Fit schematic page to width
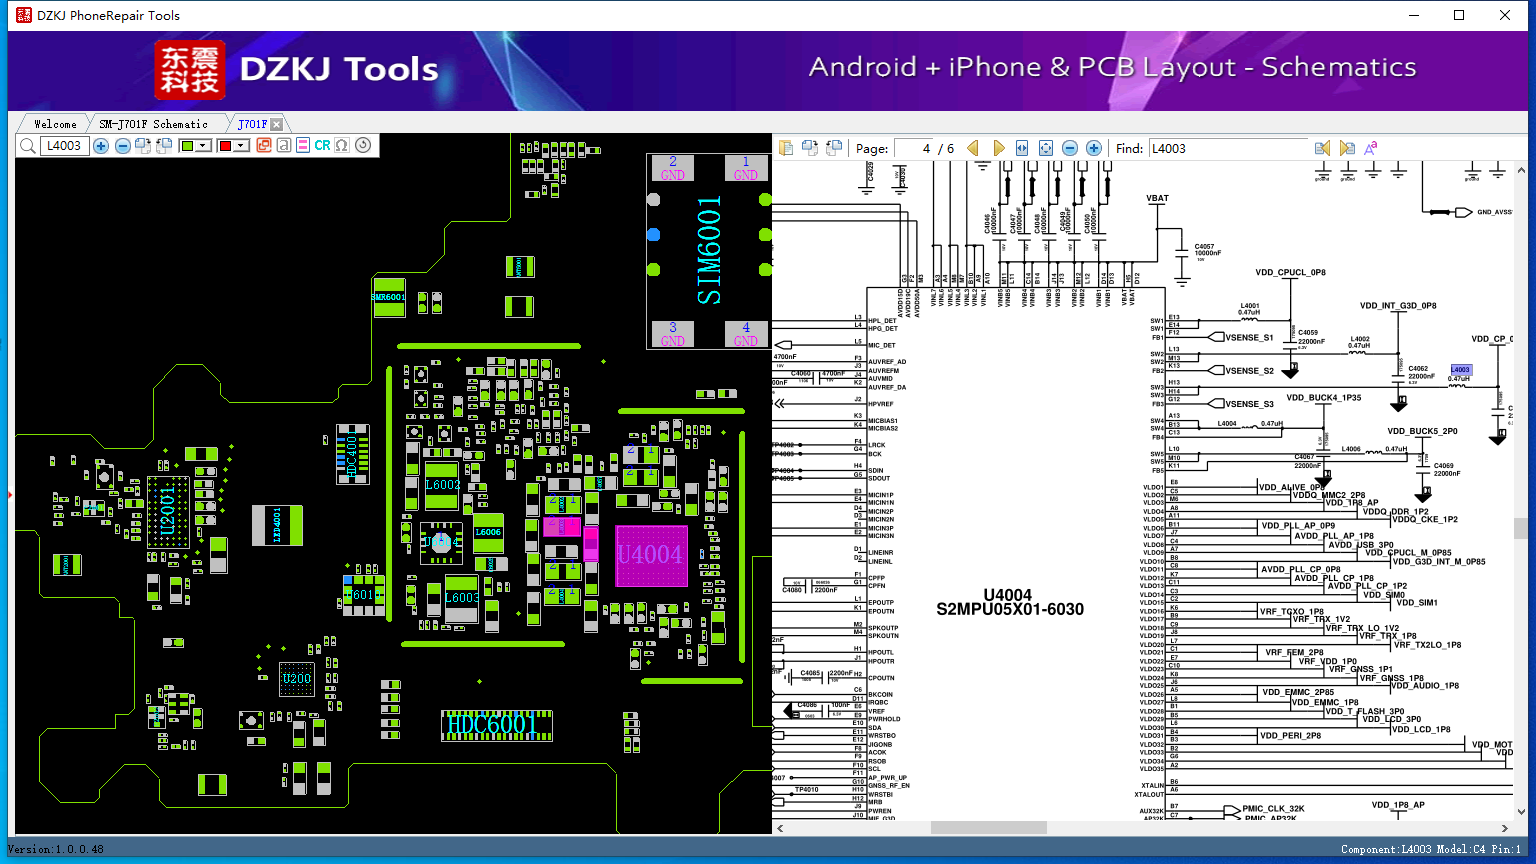This screenshot has width=1536, height=864. click(1022, 148)
